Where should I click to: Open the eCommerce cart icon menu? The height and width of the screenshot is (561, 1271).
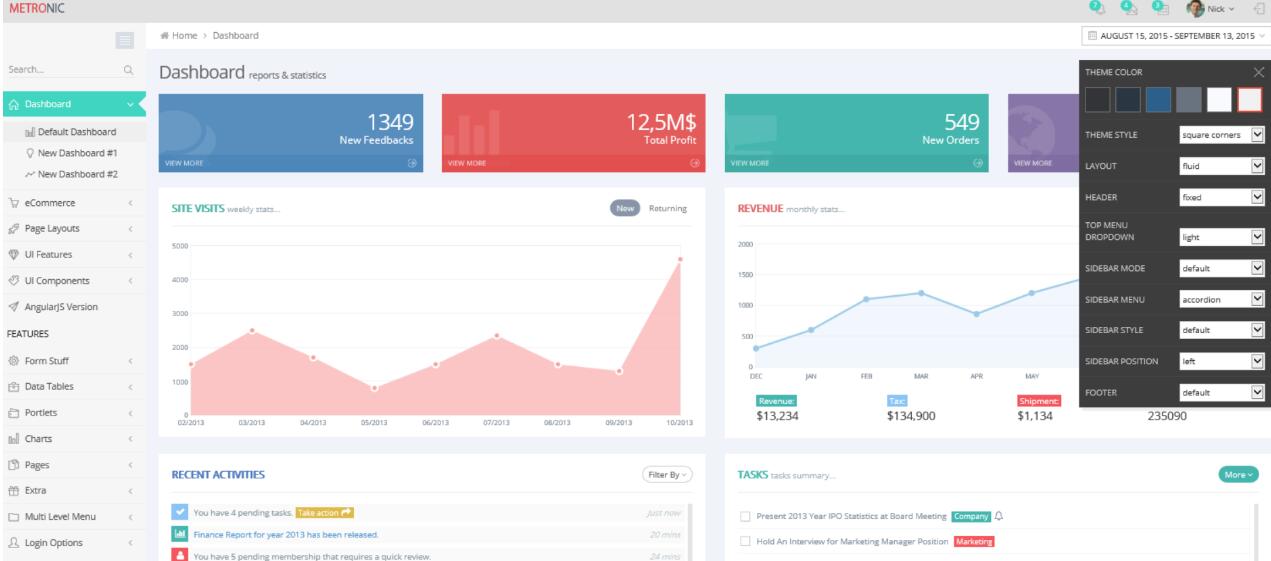point(14,203)
